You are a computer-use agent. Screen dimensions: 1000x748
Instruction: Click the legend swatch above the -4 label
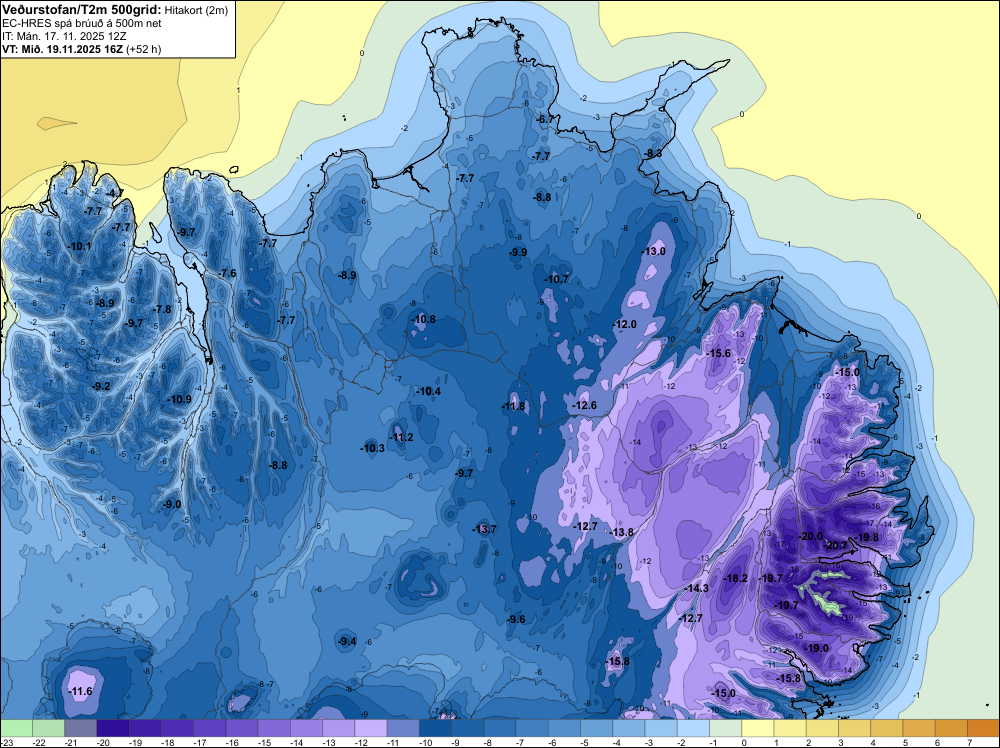(629, 728)
